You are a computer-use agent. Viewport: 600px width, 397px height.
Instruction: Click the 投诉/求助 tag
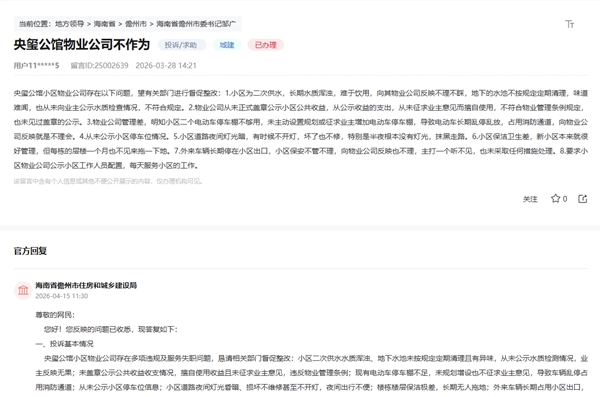pos(181,45)
